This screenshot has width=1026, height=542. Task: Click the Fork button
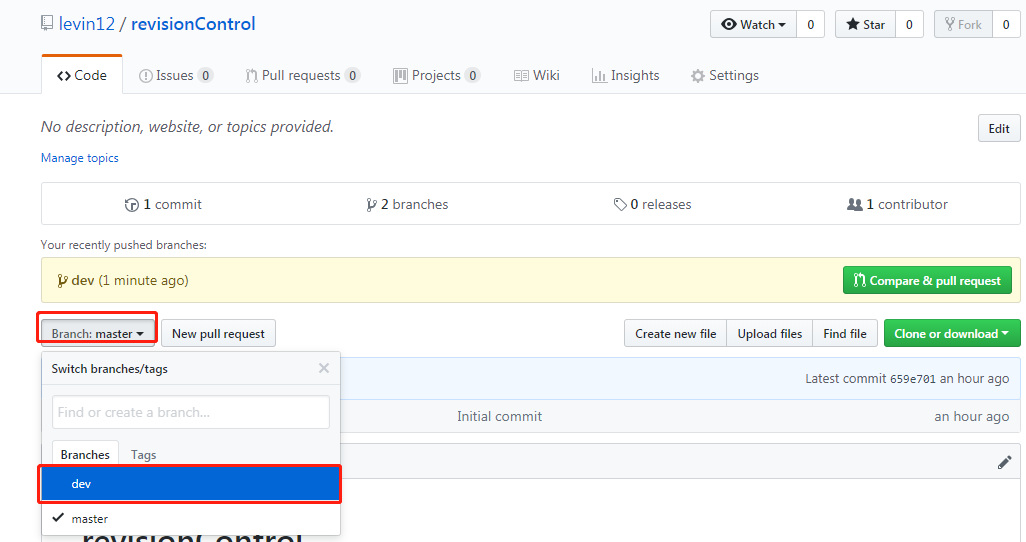pos(963,24)
